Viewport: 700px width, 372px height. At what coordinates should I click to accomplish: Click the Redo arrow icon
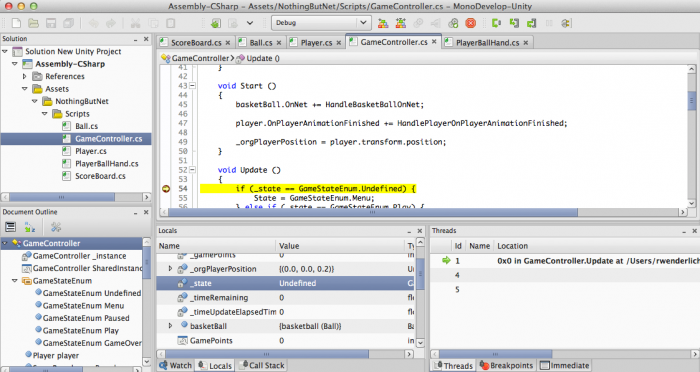[111, 23]
